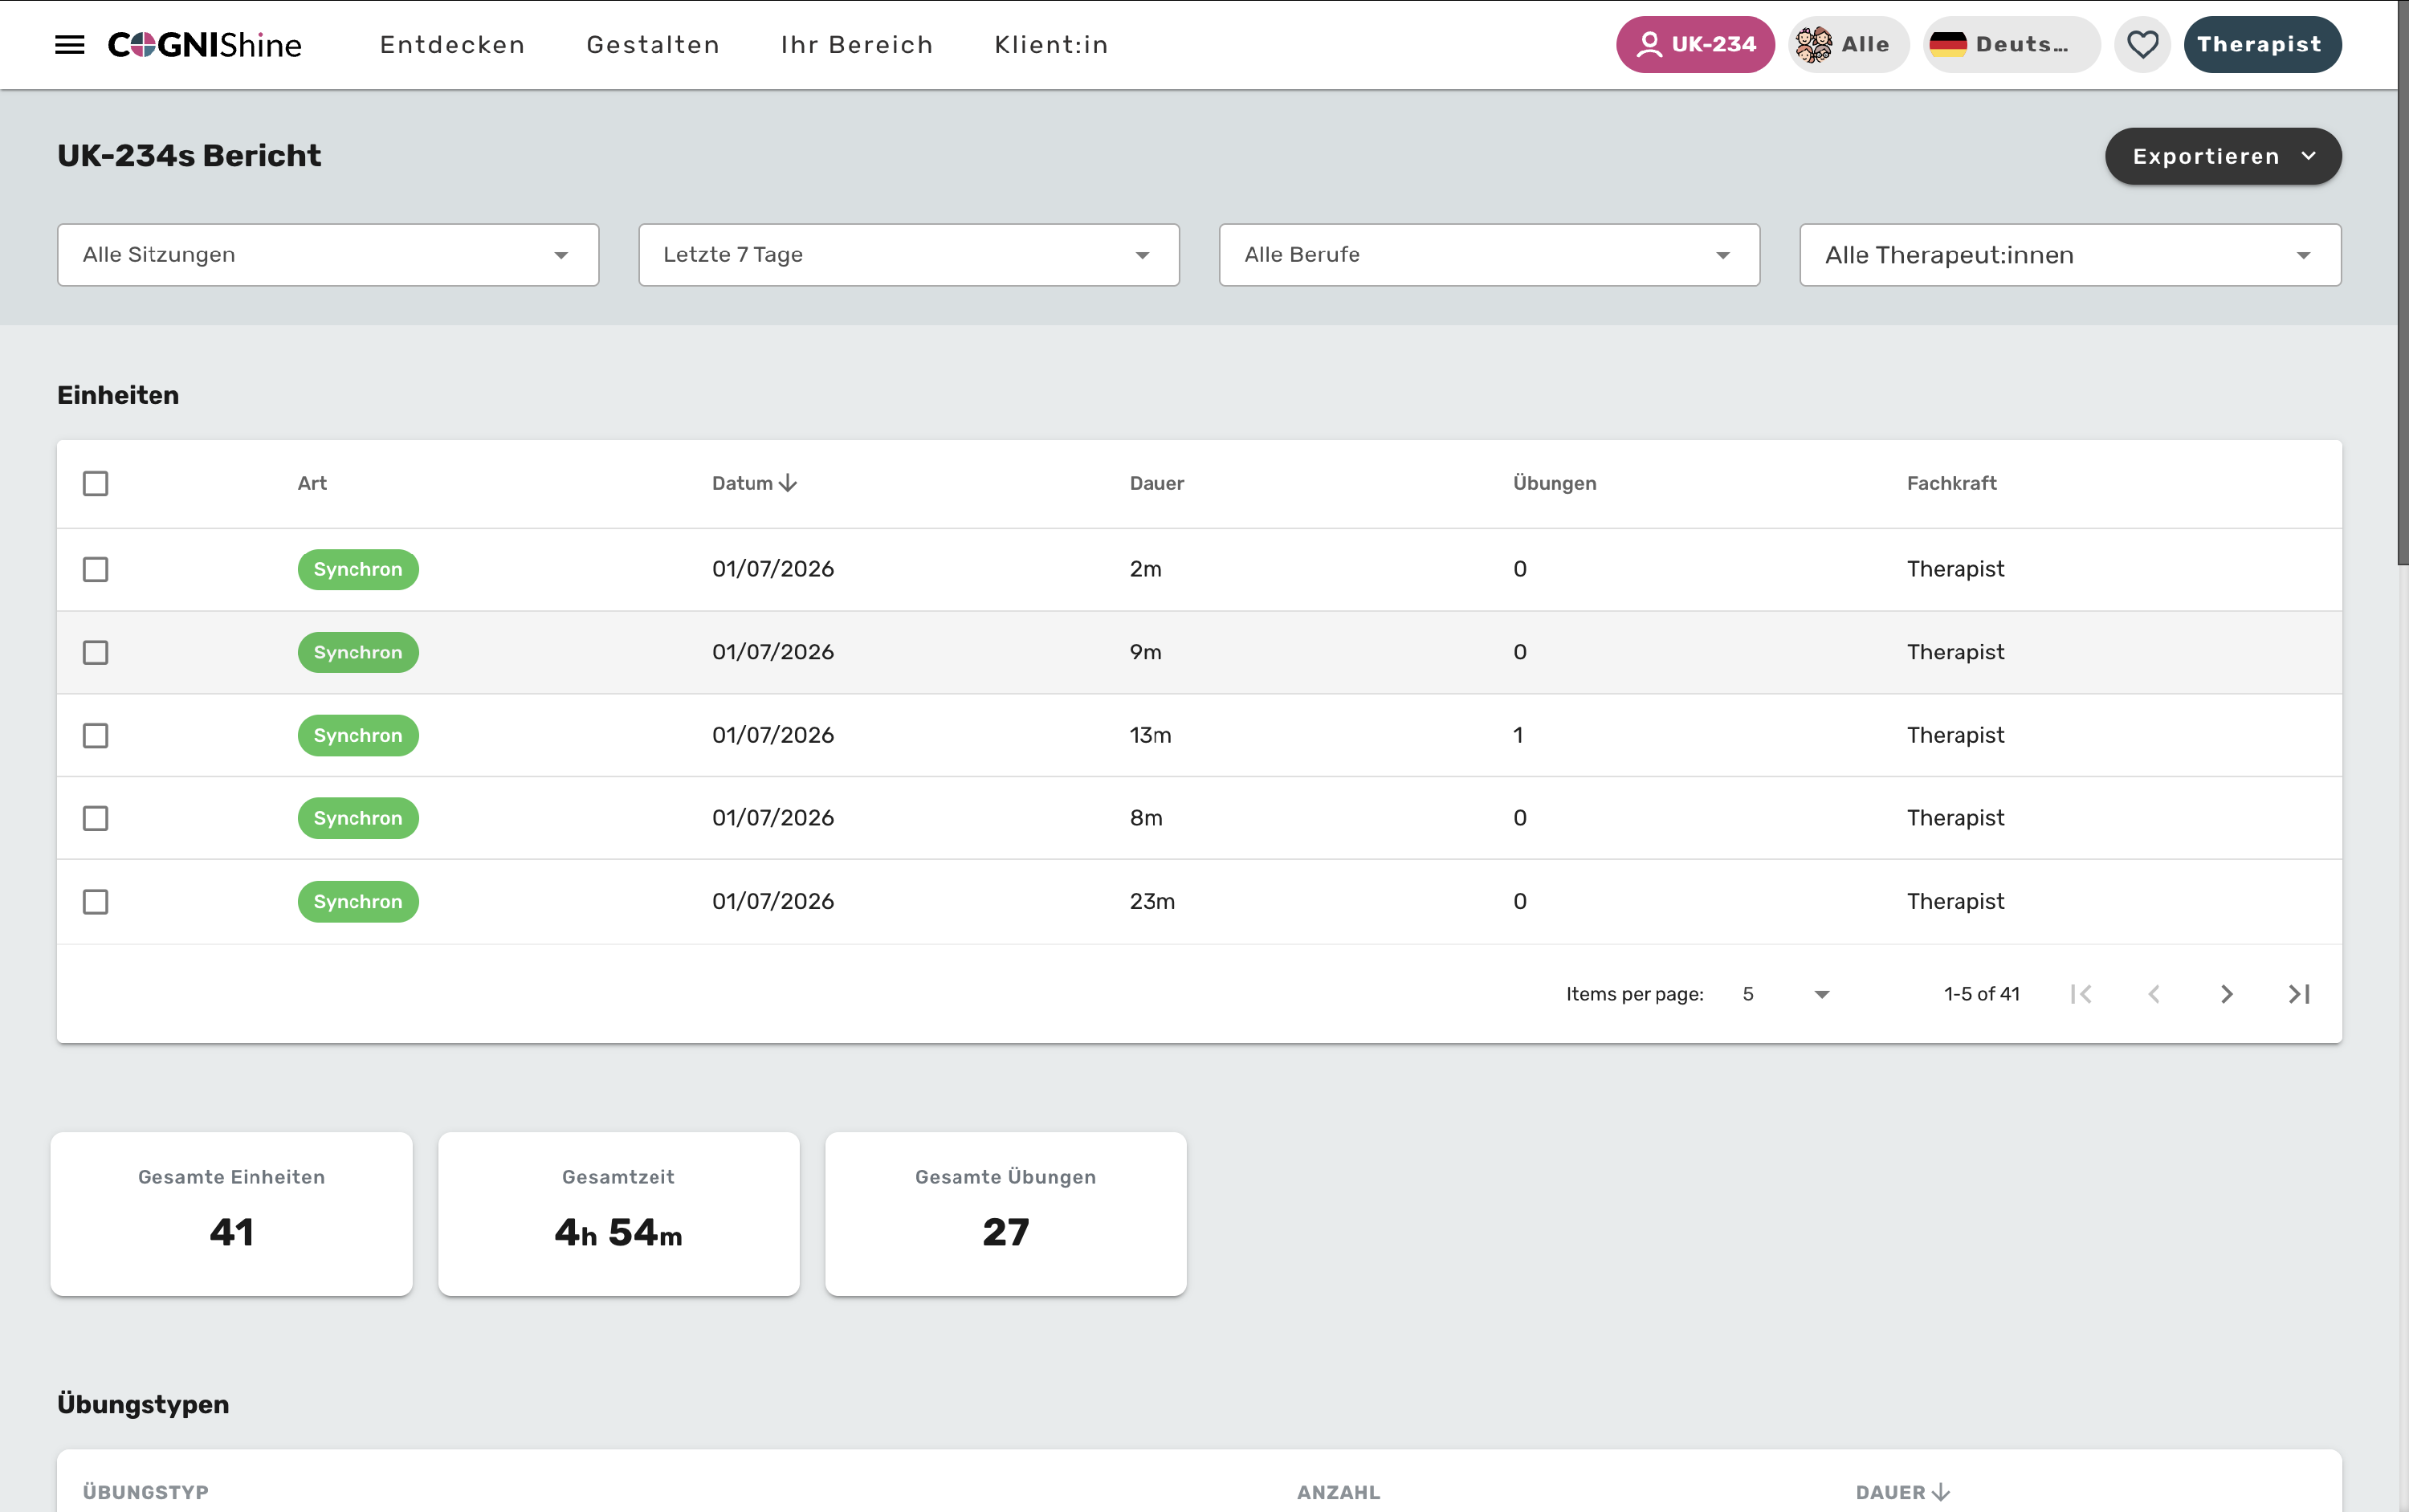The height and width of the screenshot is (1512, 2409).
Task: Click the previous page pagination arrow
Action: click(x=2154, y=994)
